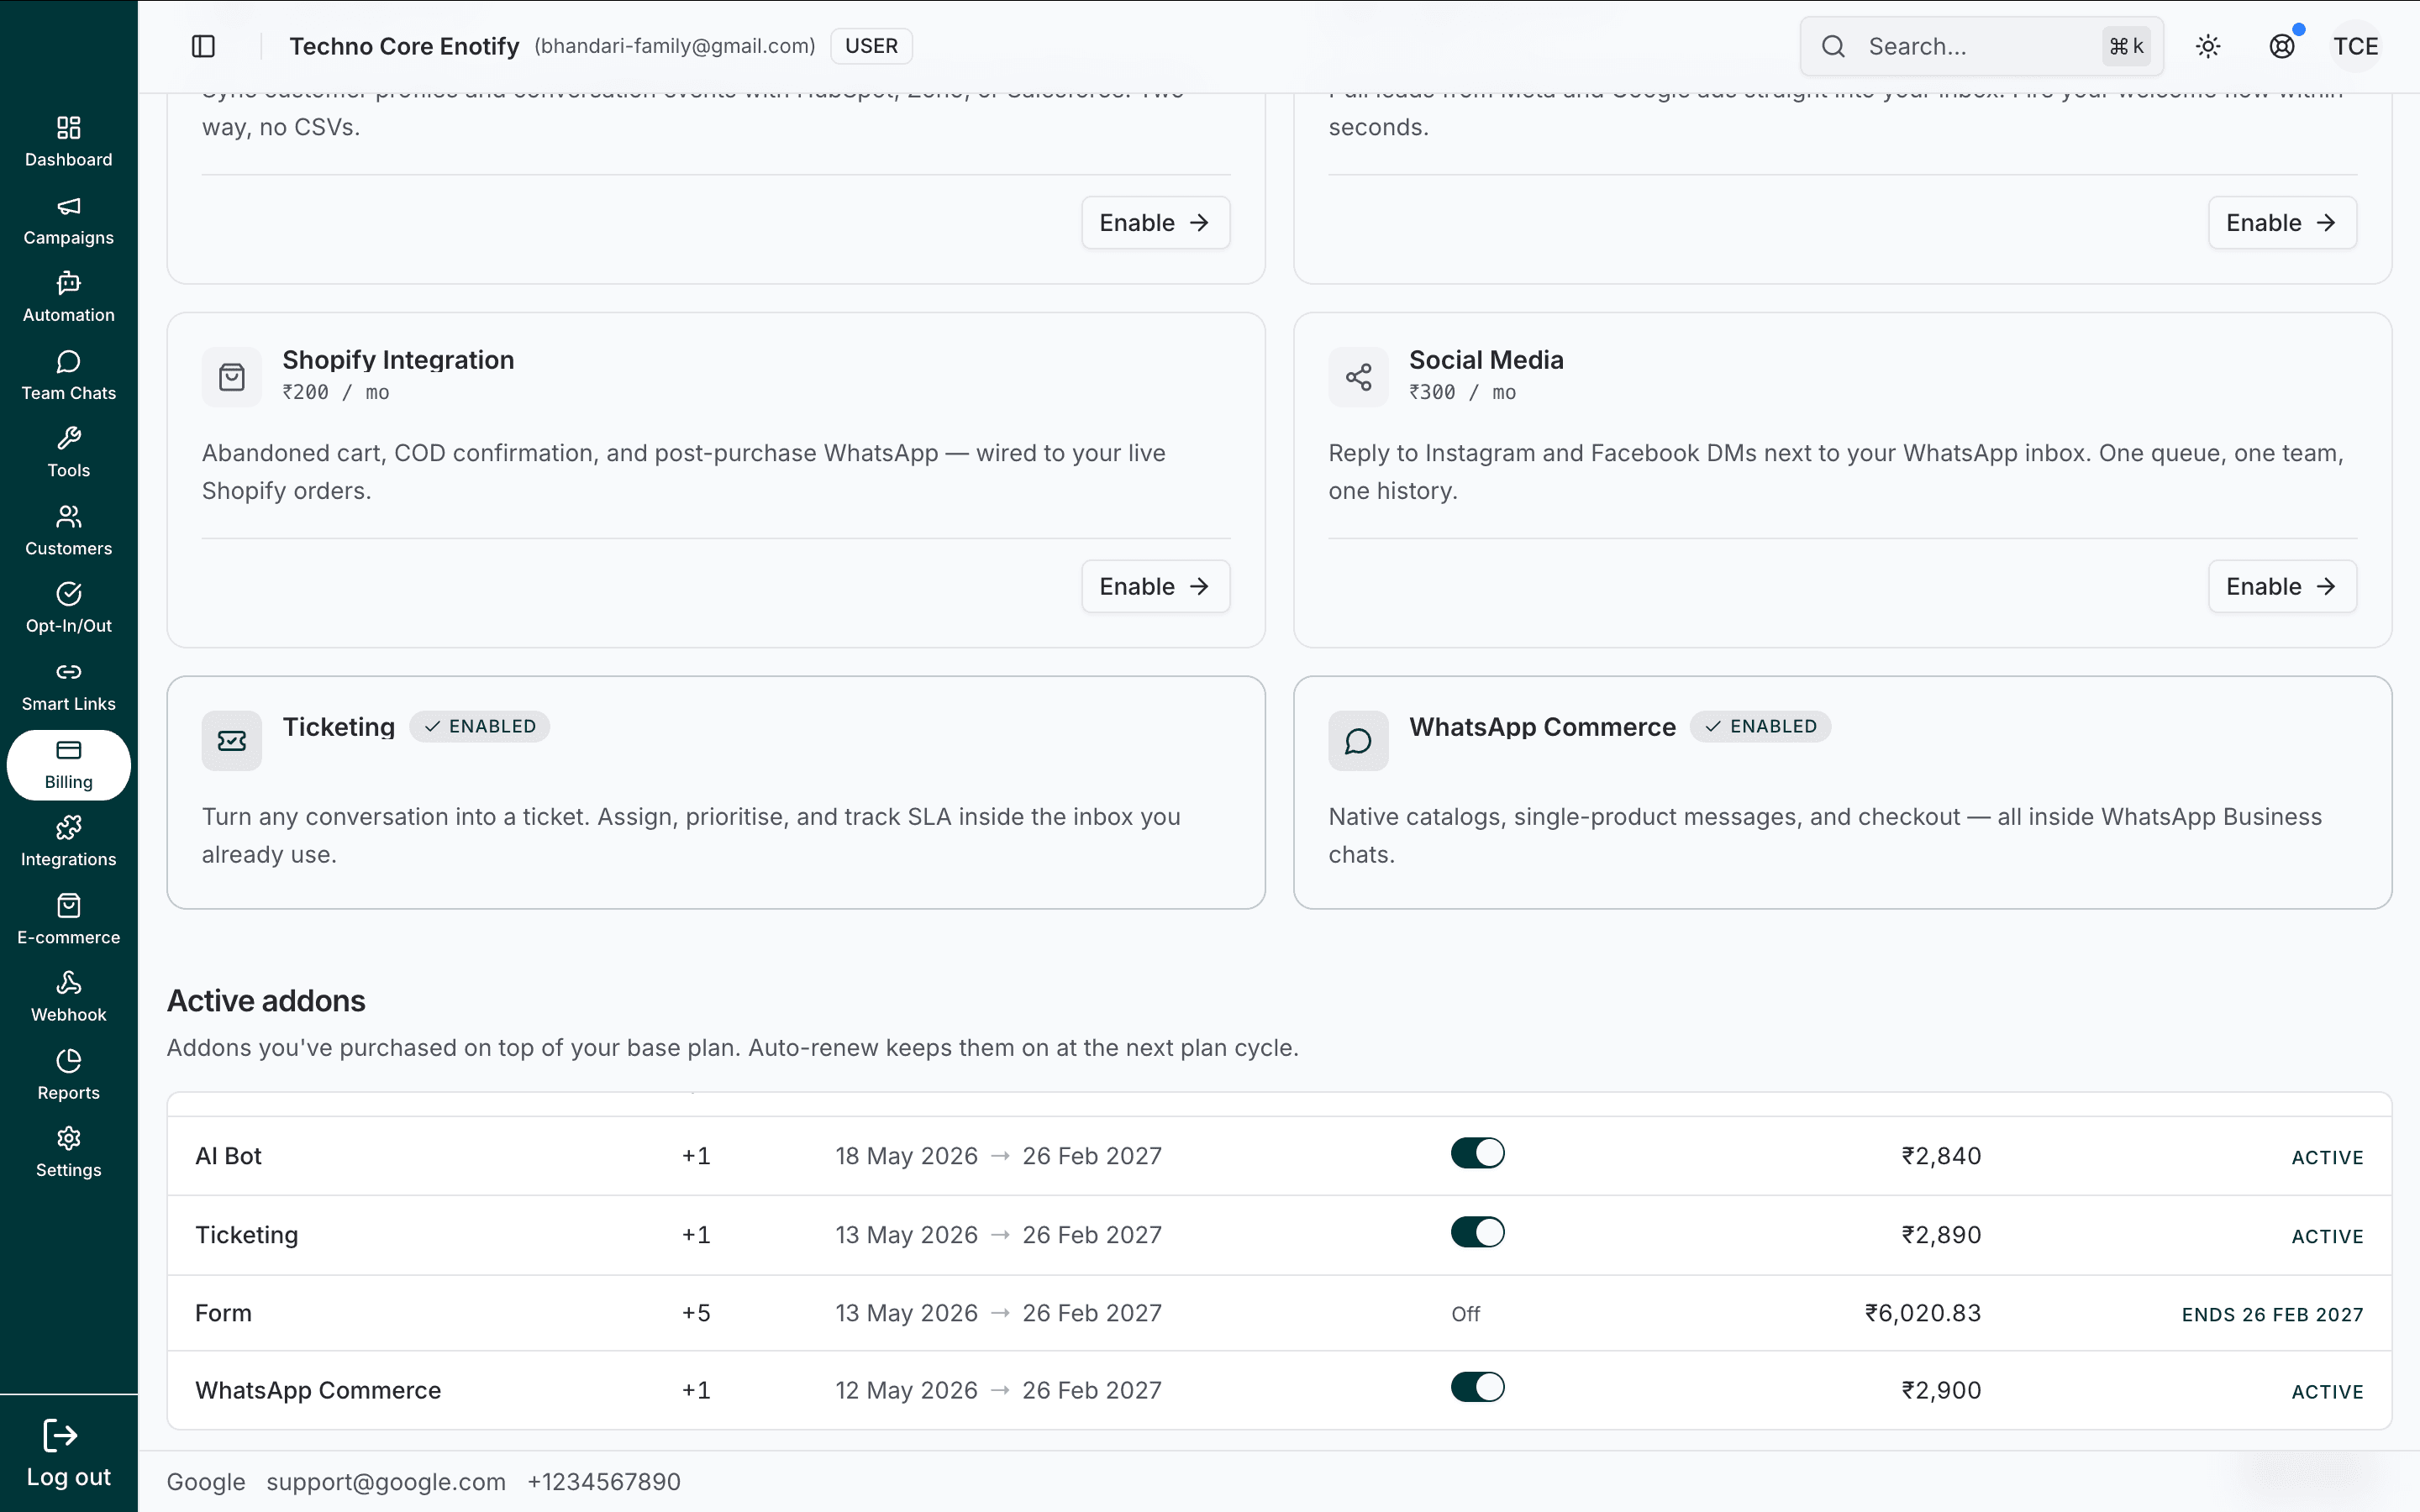Viewport: 2420px width, 1512px height.
Task: Enable Shopify Integration addon
Action: pyautogui.click(x=1155, y=586)
